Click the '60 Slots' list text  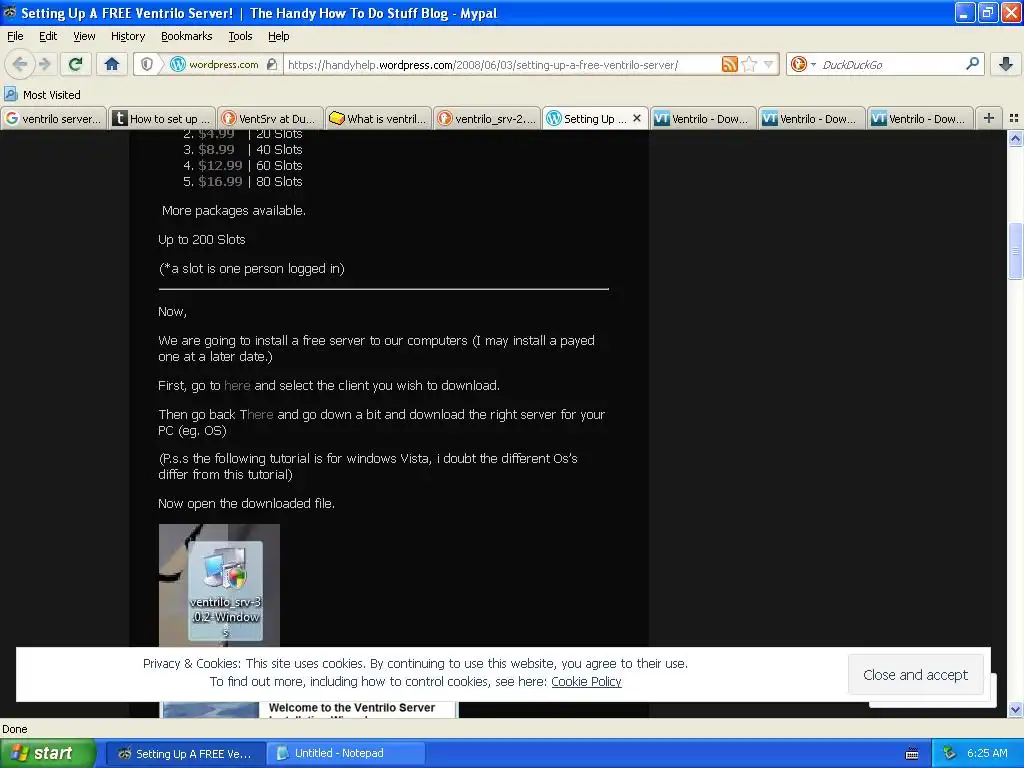point(279,165)
